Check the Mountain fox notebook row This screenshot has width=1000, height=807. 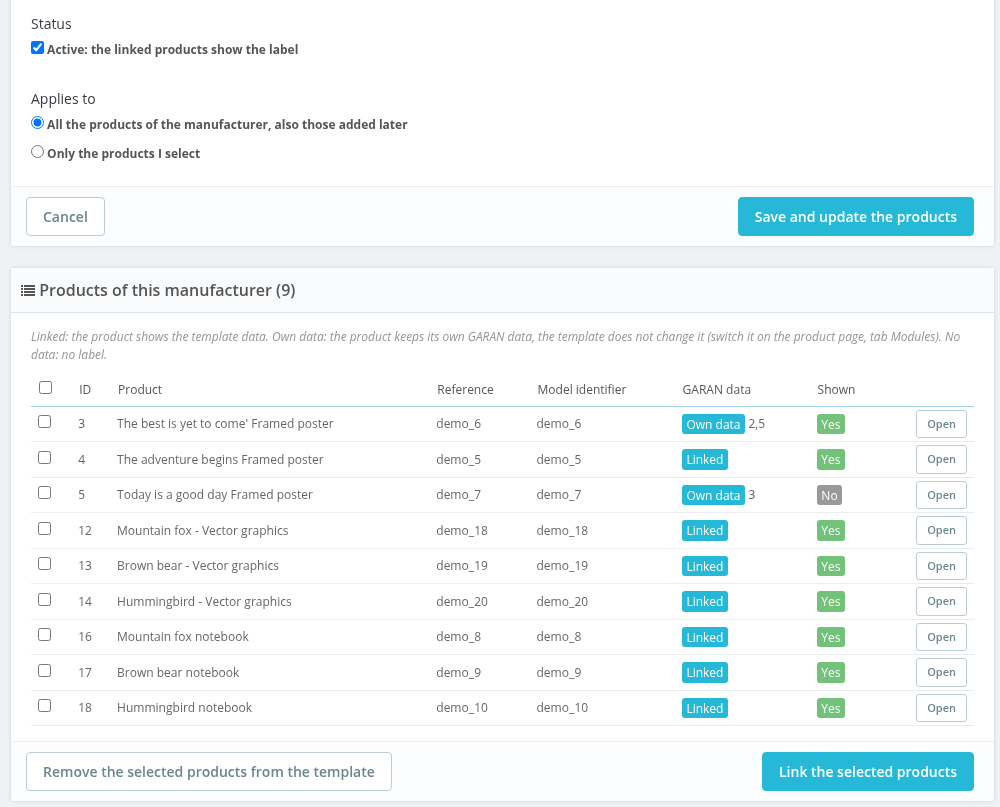click(45, 634)
